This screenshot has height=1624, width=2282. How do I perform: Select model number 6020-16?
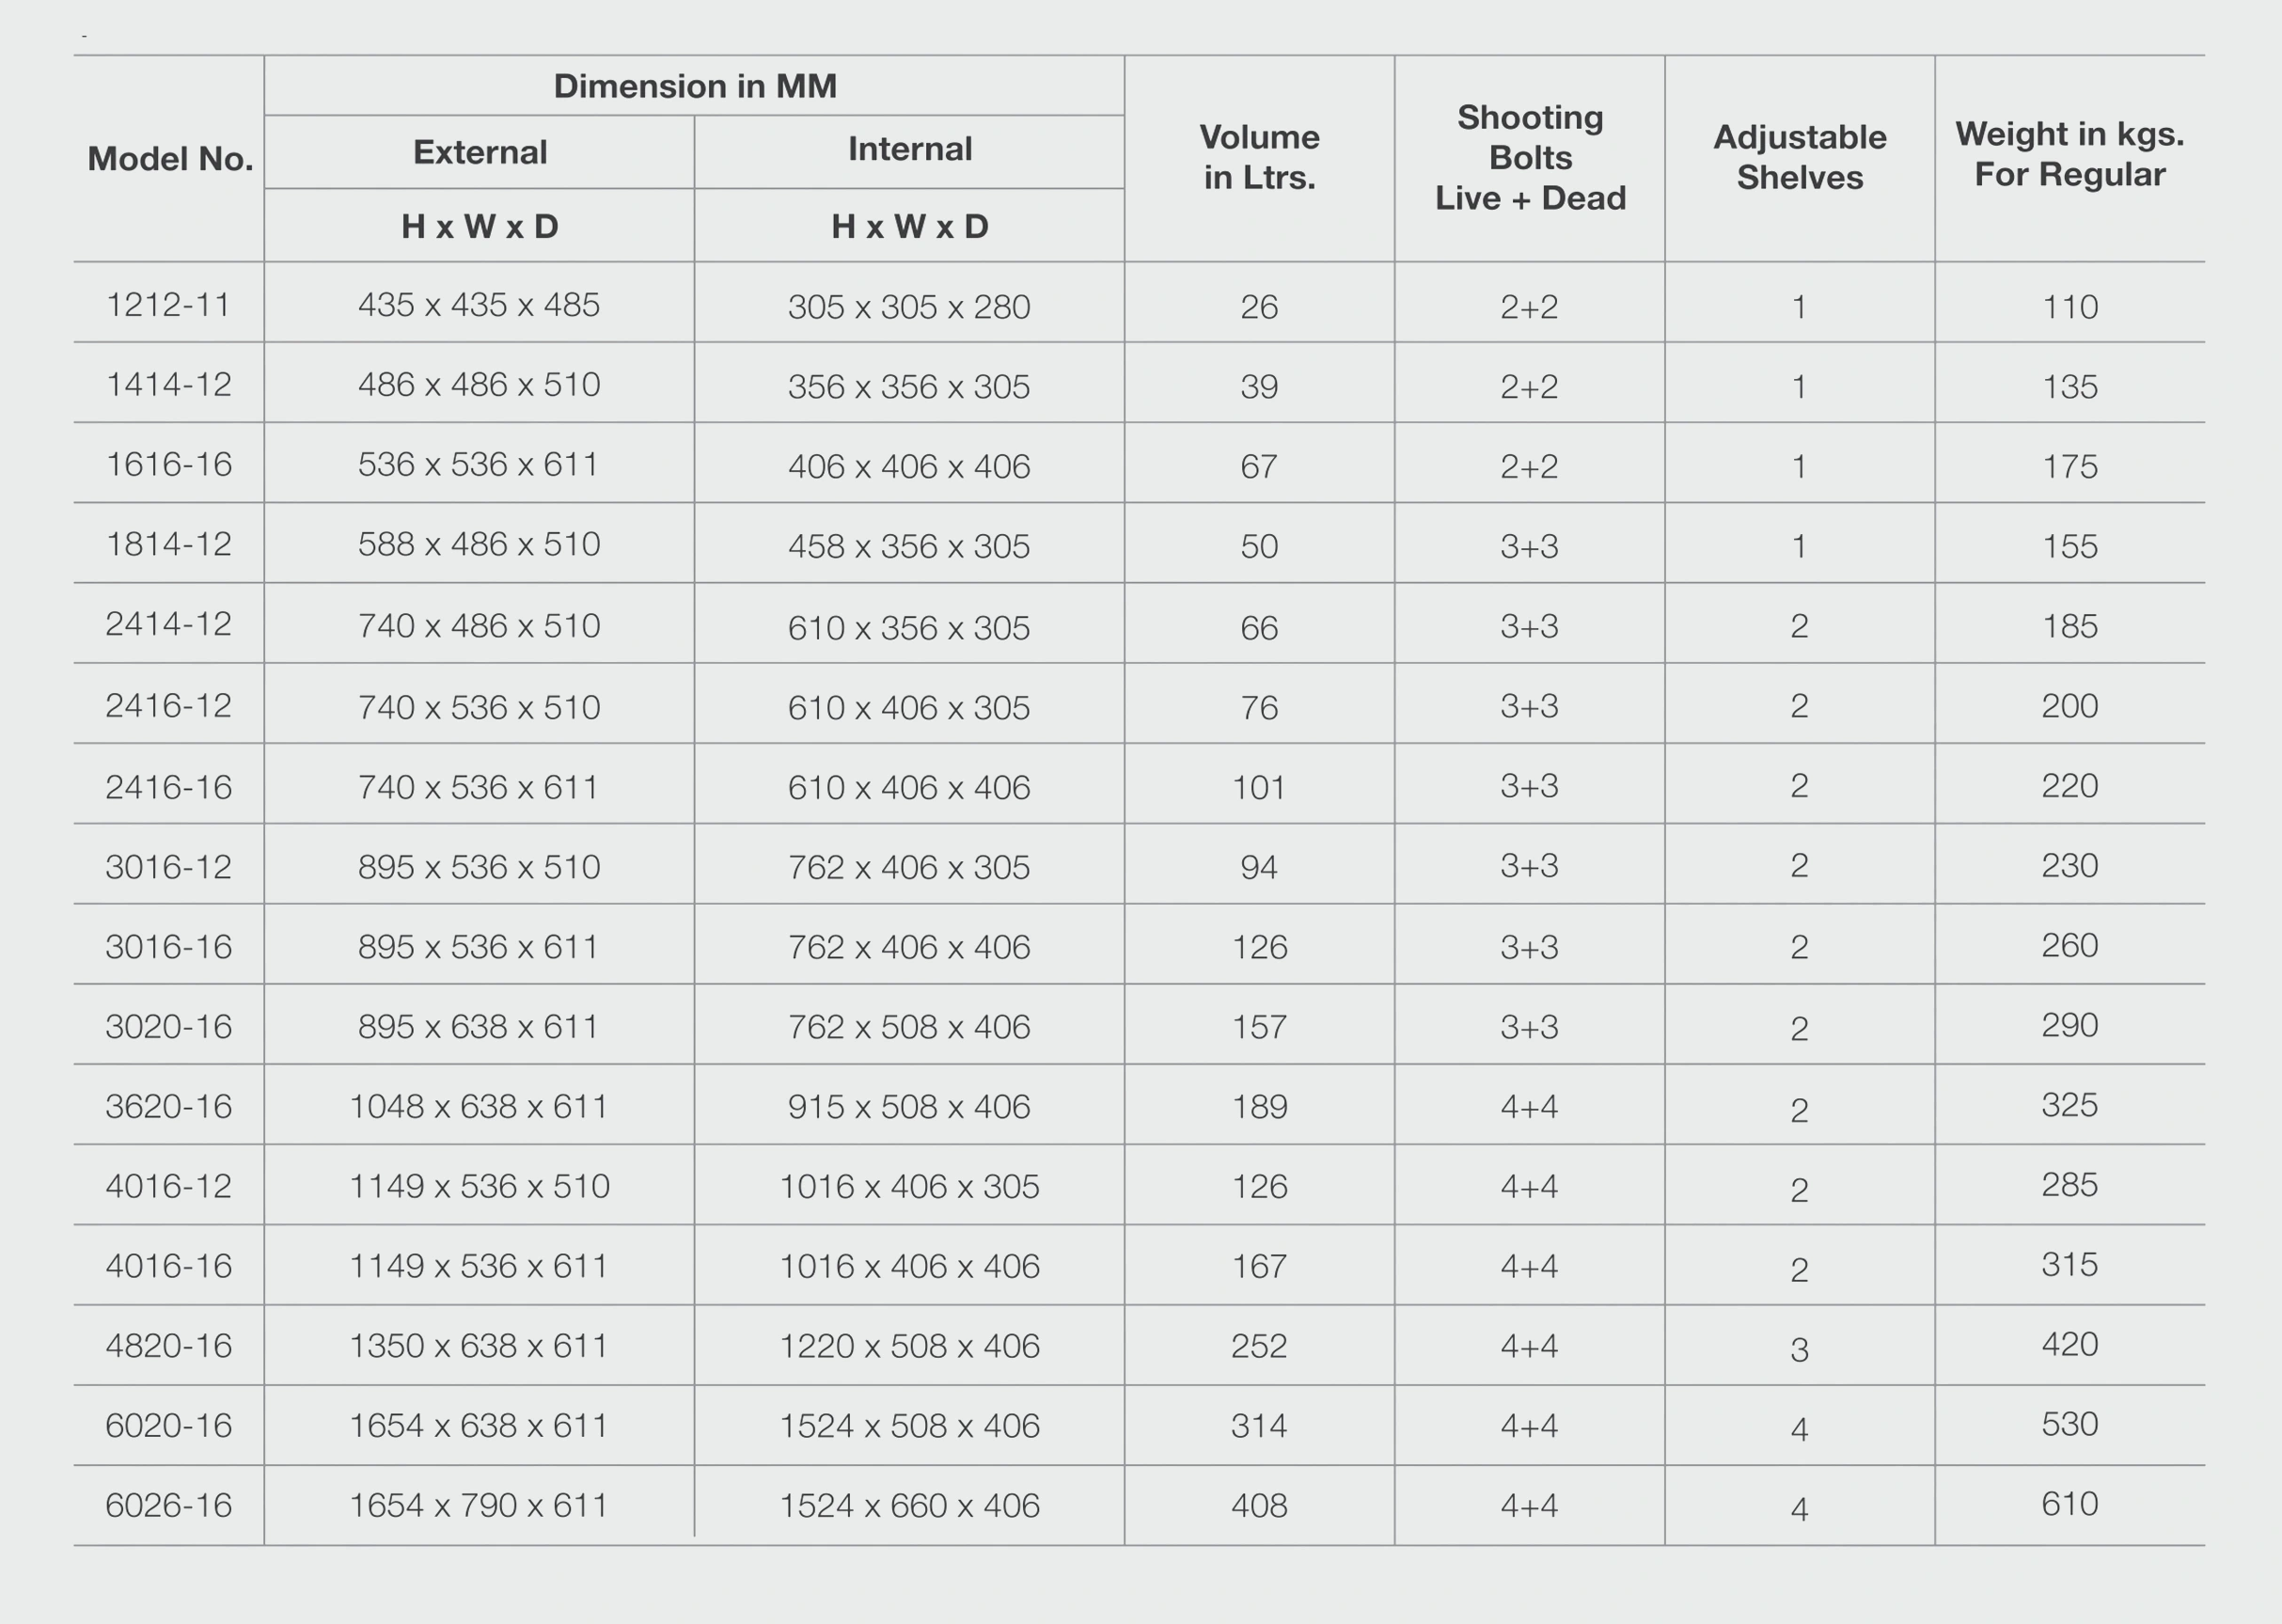point(169,1426)
